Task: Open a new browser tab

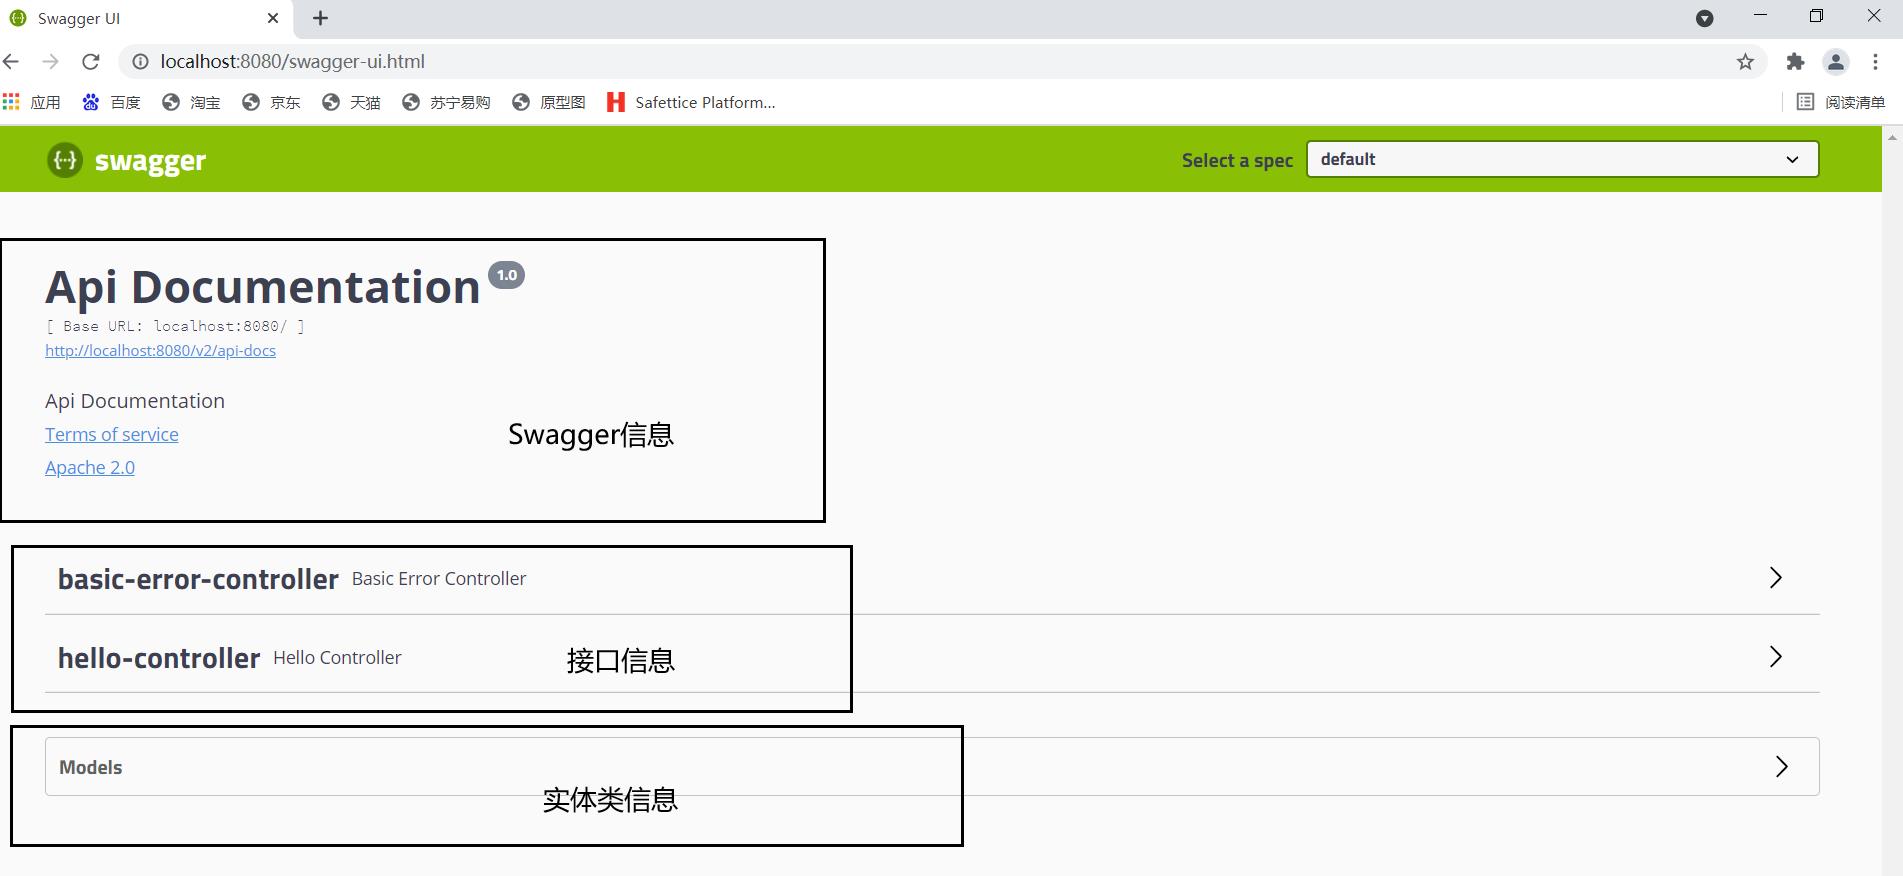Action: click(320, 18)
